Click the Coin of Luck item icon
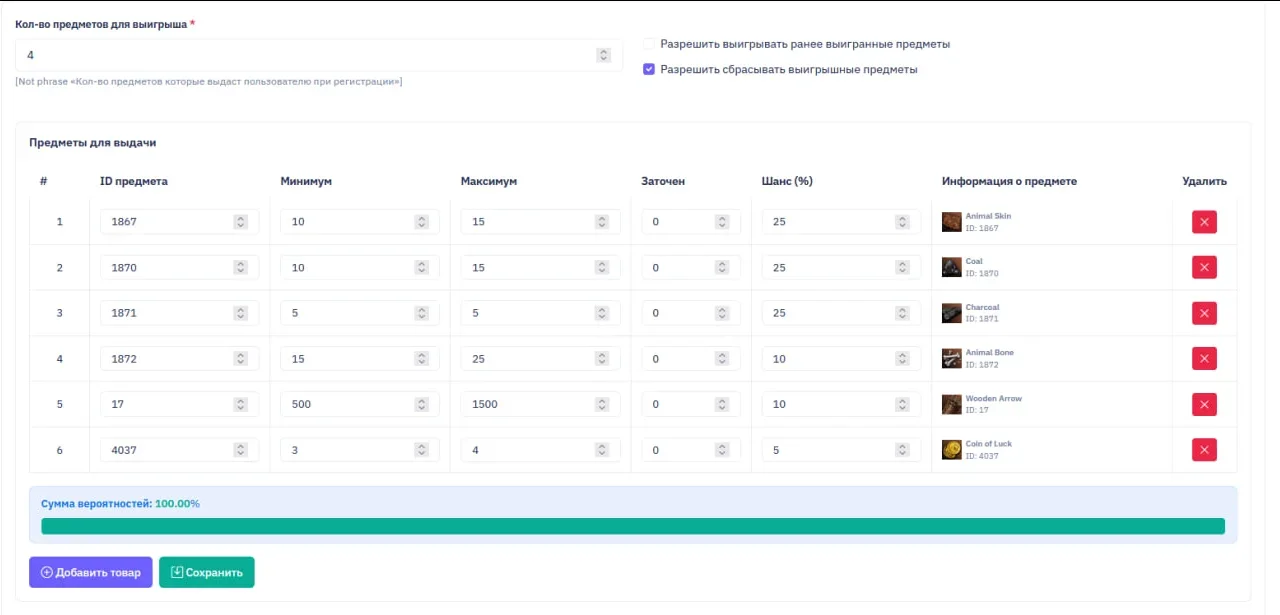Viewport: 1280px width, 615px height. tap(951, 450)
